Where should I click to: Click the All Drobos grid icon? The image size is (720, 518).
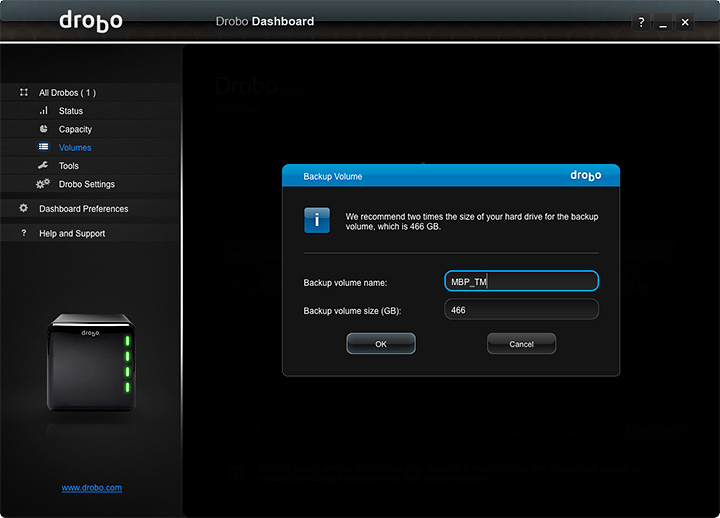pos(24,92)
